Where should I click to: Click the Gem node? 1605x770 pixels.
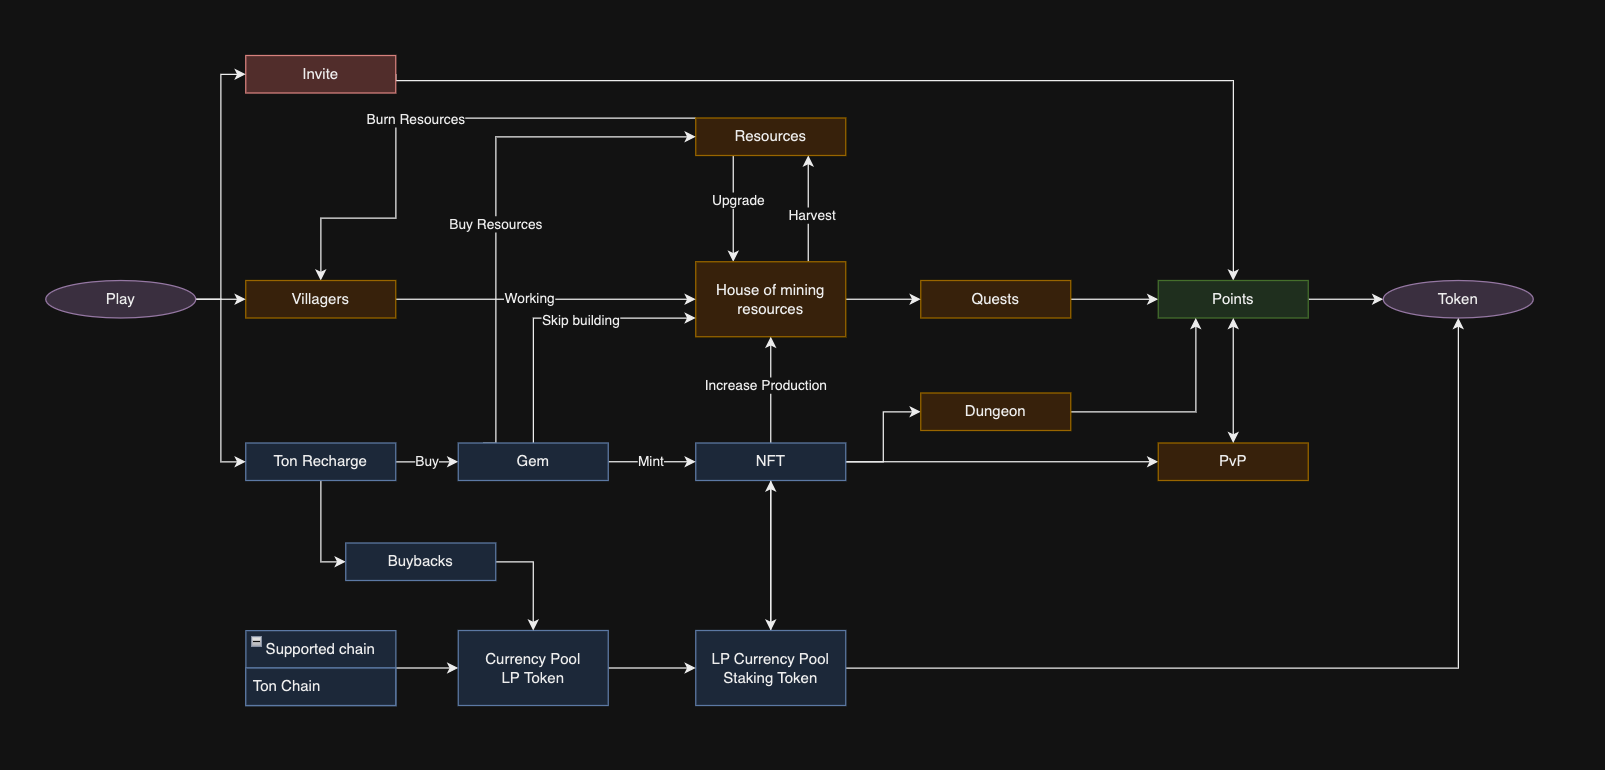tap(532, 461)
